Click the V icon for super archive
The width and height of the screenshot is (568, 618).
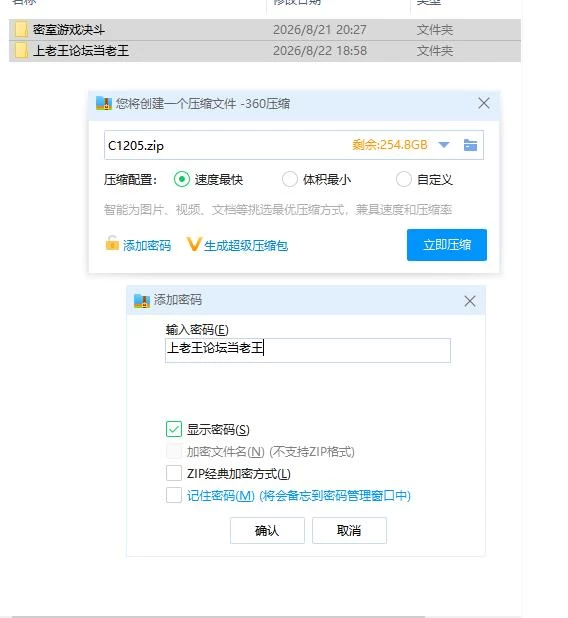pyautogui.click(x=194, y=244)
